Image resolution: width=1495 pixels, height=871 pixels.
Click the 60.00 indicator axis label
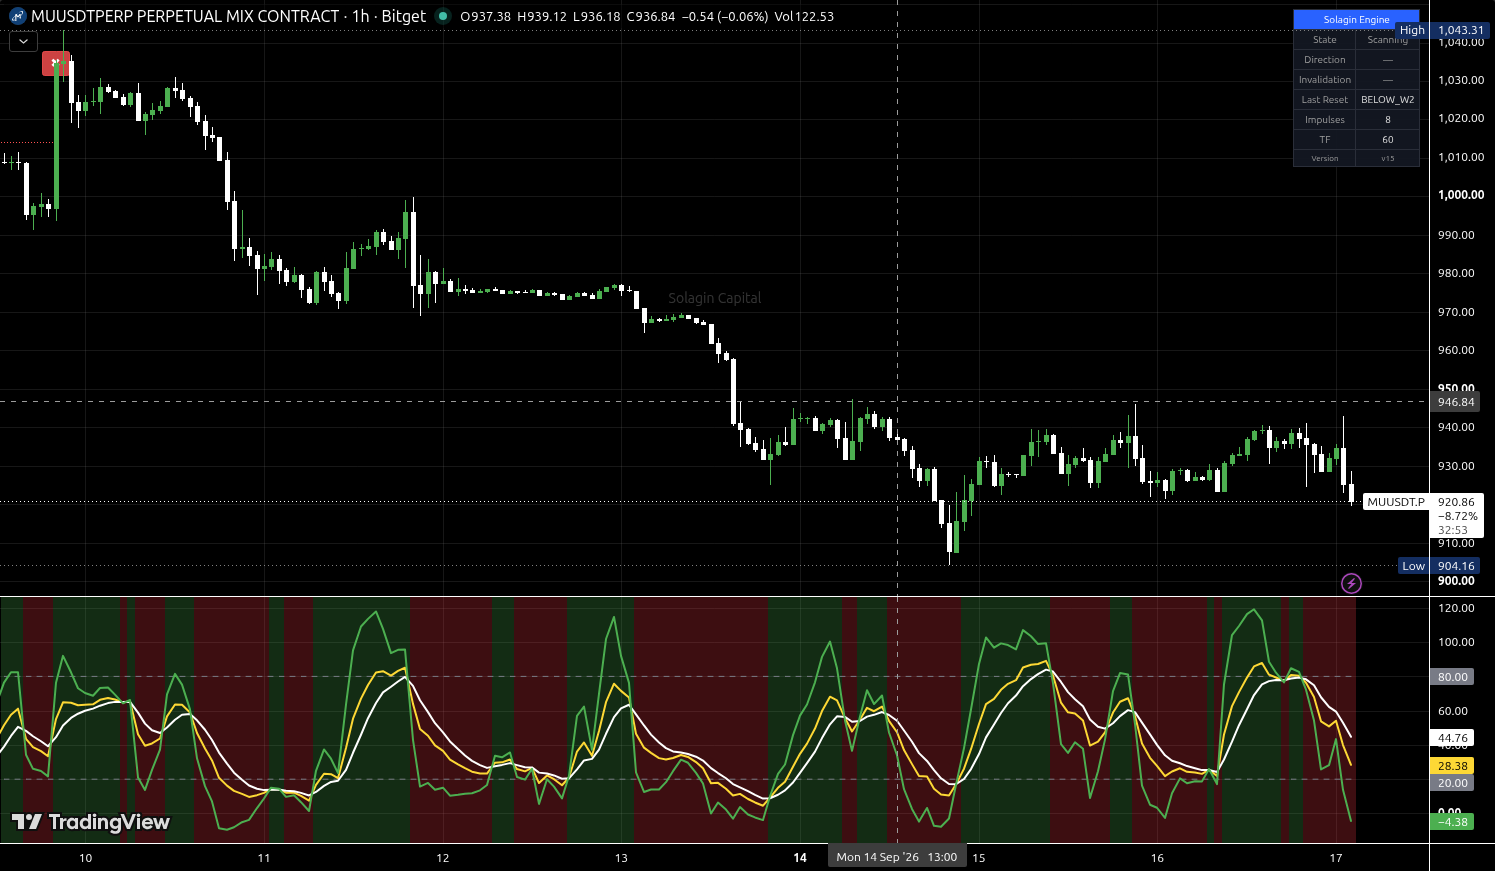pyautogui.click(x=1453, y=711)
